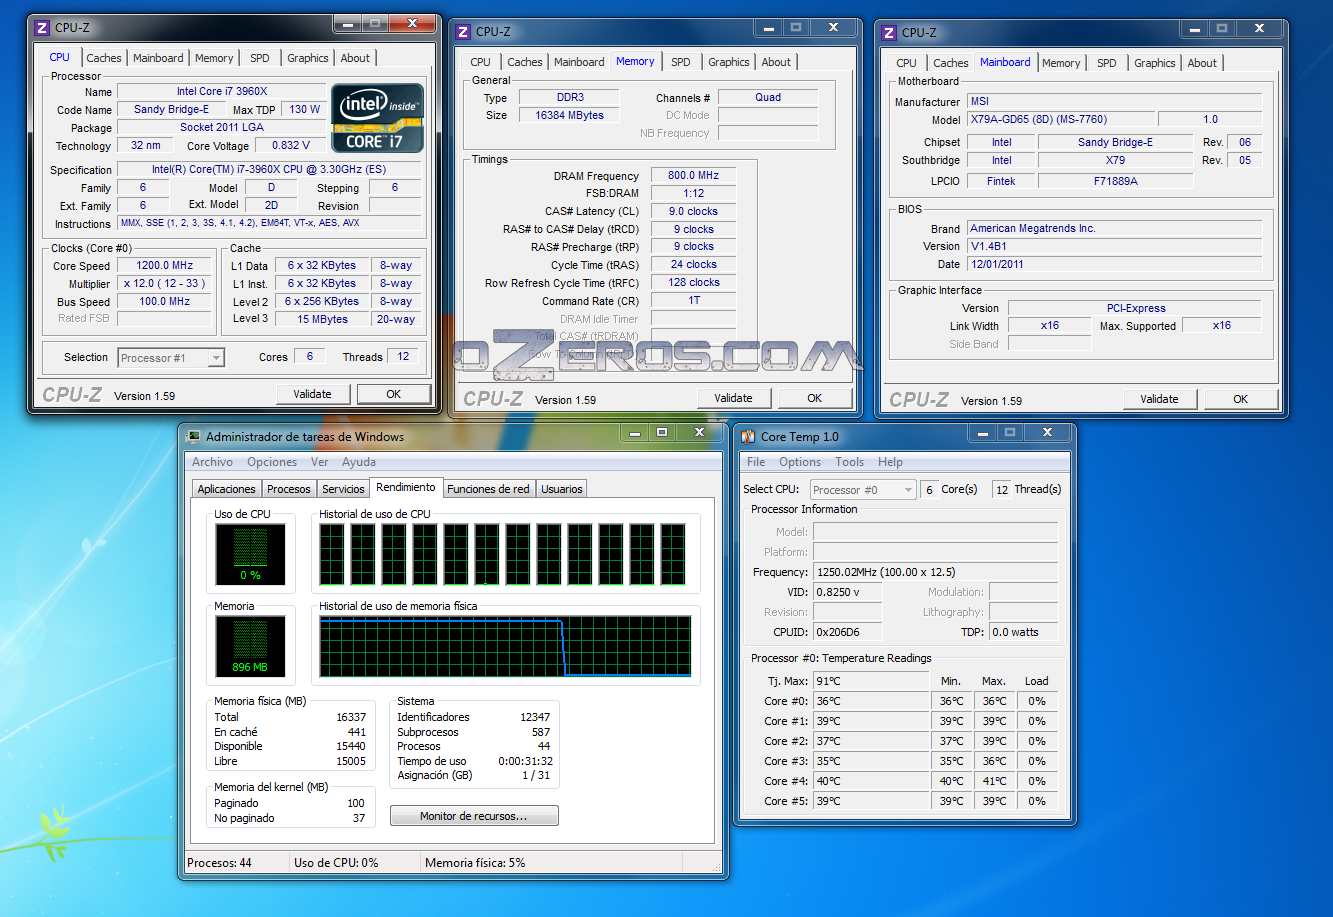Click OK in the CPU-Z Mainboard window

coord(1241,399)
